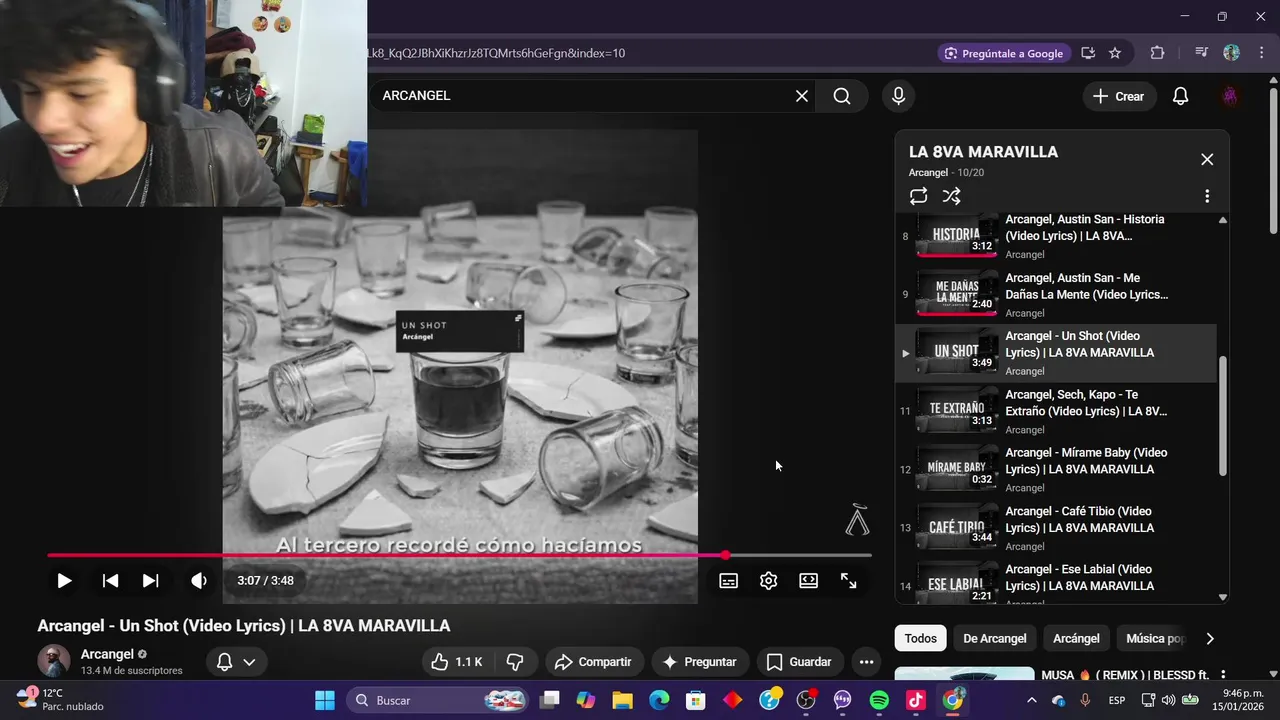The height and width of the screenshot is (720, 1280).
Task: Open notification preferences bell dropdown
Action: click(x=236, y=662)
